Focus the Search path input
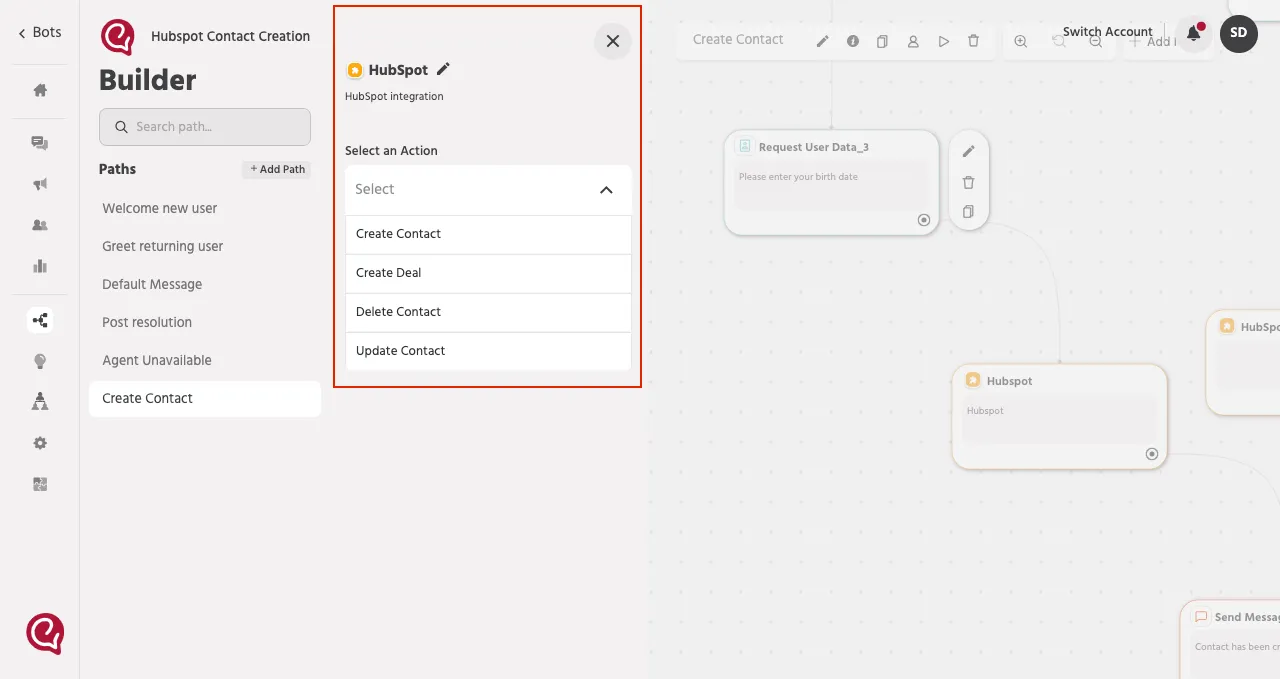This screenshot has height=679, width=1280. (205, 127)
